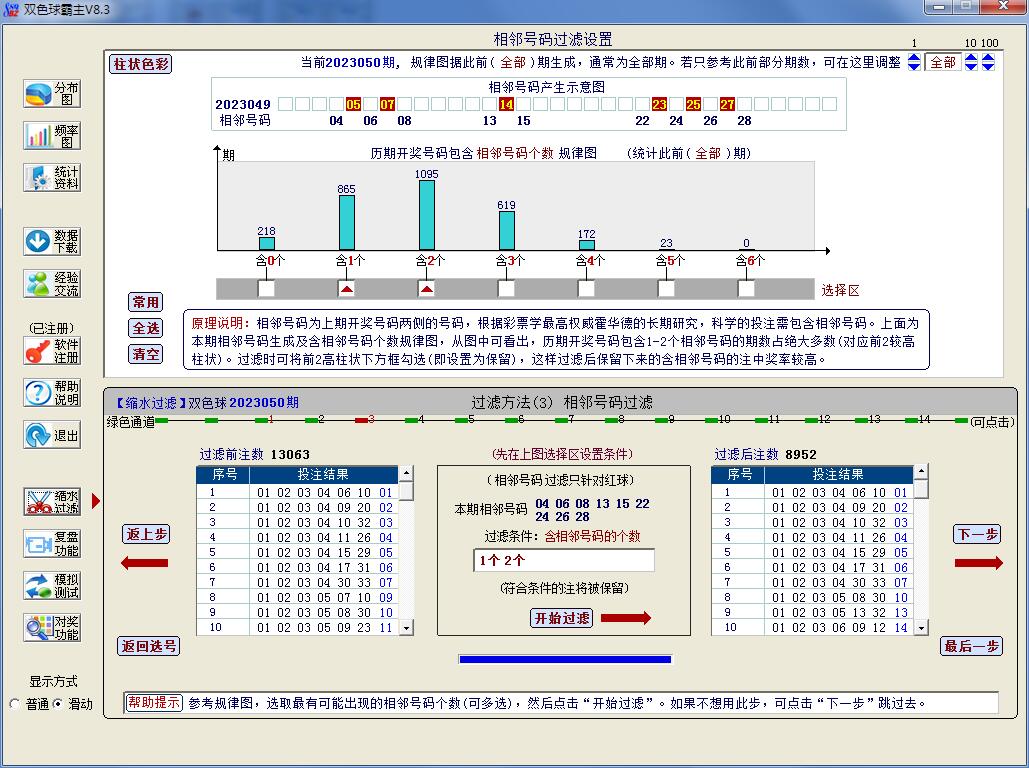The width and height of the screenshot is (1029, 768).
Task: Check the box under 含0个 bar
Action: coord(266,289)
